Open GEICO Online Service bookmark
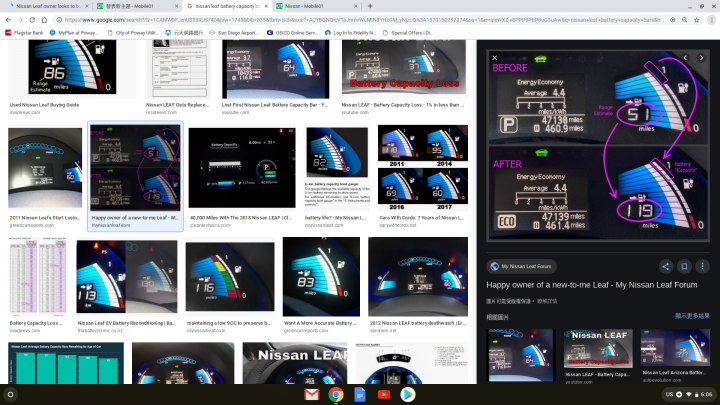This screenshot has height=405, width=720. (292, 33)
